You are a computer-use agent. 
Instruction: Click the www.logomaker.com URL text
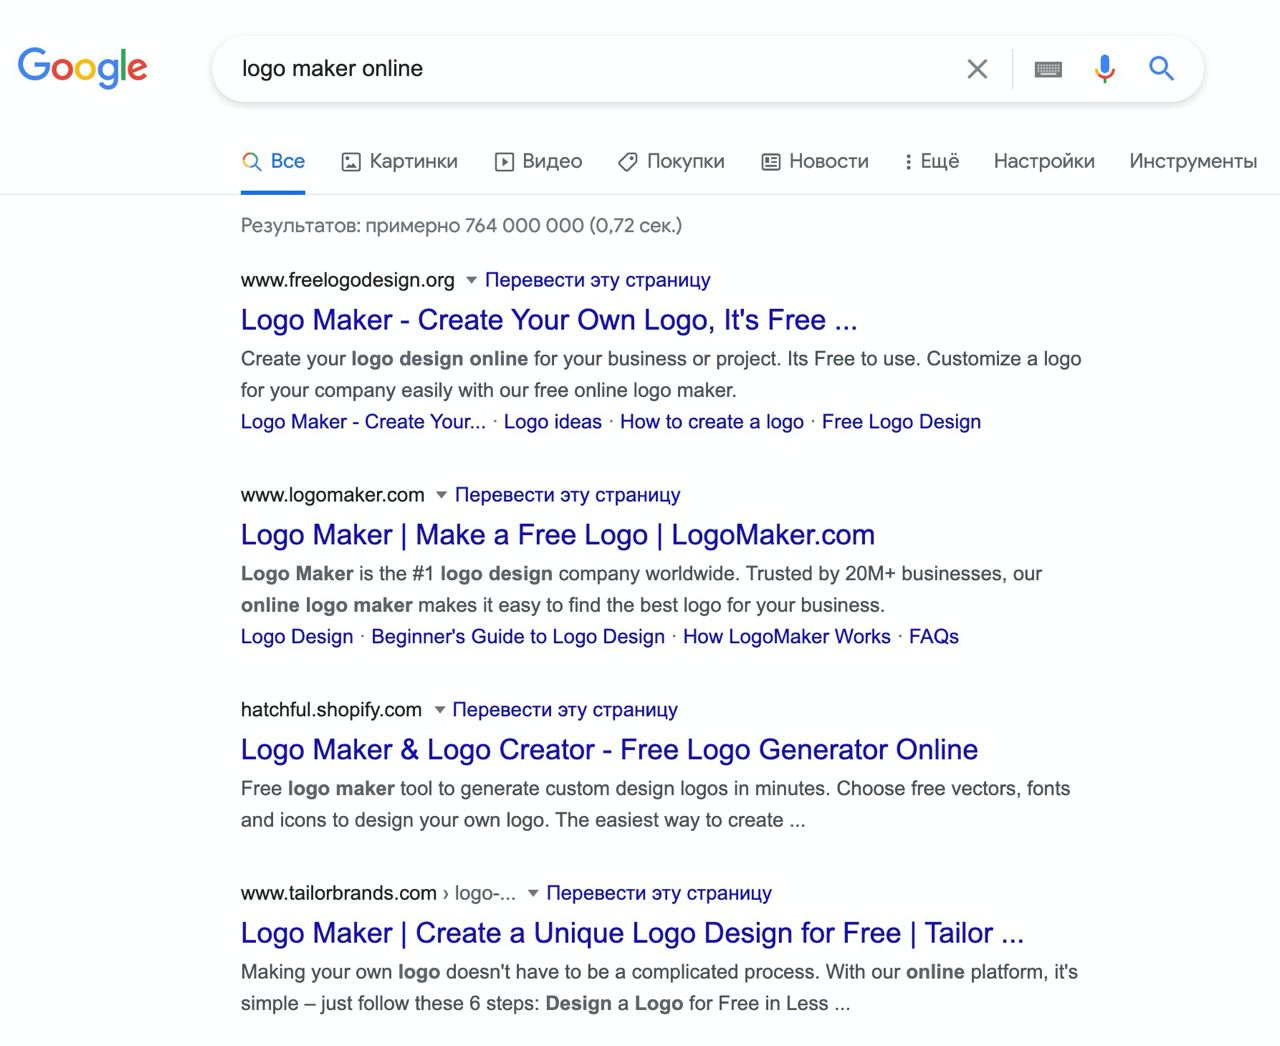(333, 495)
